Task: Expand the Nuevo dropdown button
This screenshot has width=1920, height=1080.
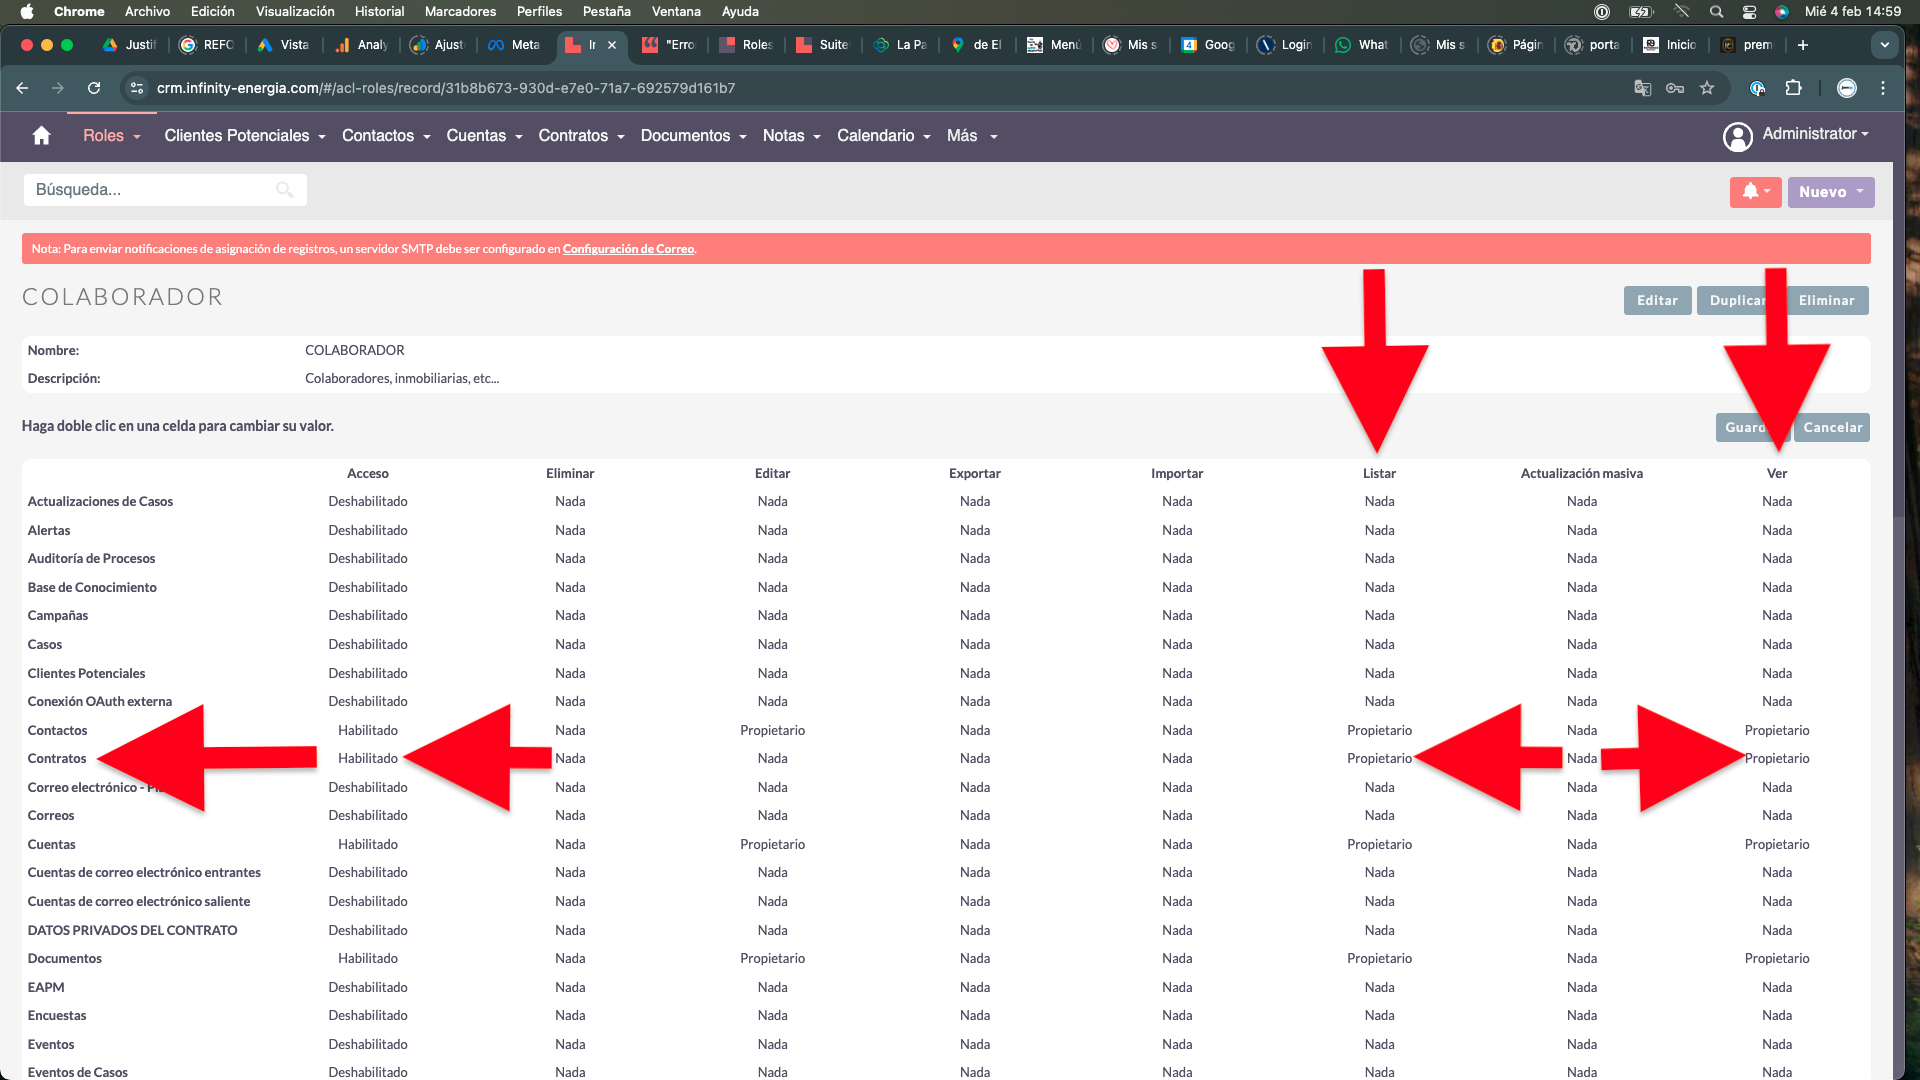Action: [1831, 192]
